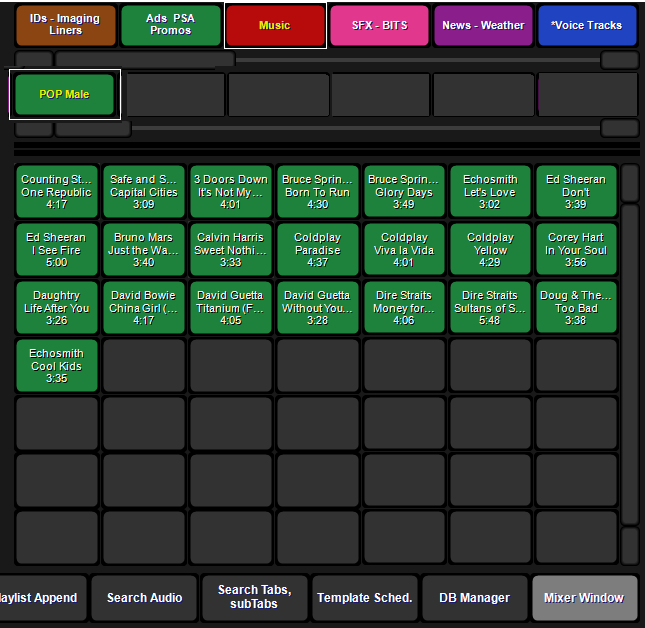Click left arrow of subtabs scrollbar
Viewport: 645px width, 628px height.
coord(34,129)
